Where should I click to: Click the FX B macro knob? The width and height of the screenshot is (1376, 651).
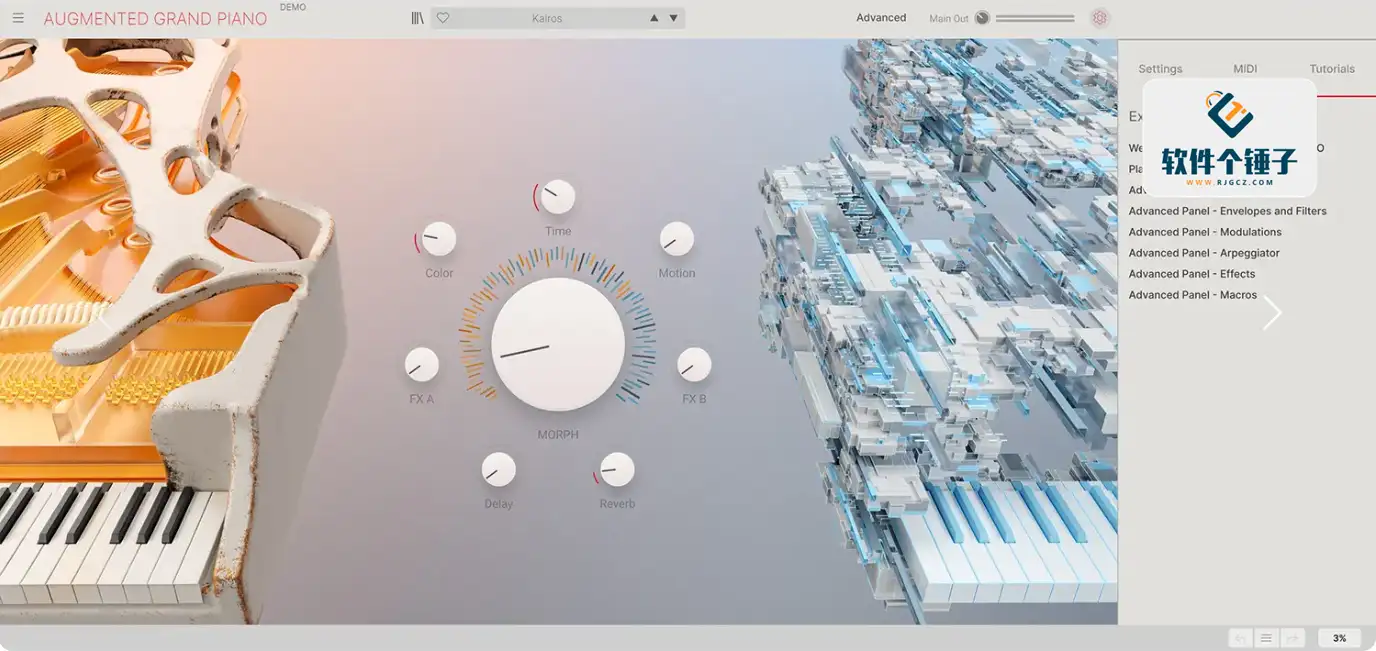694,365
